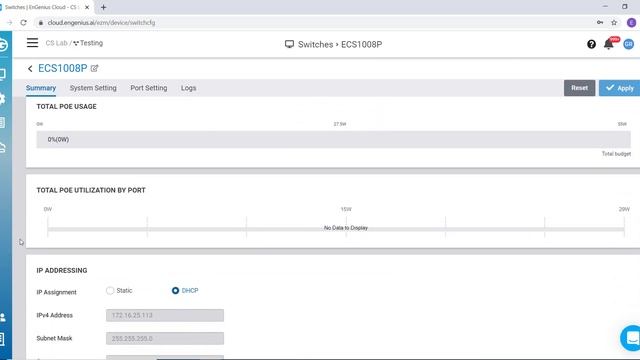Viewport: 640px width, 360px height.
Task: Open the gear configure icon in sidebar
Action: point(2,98)
